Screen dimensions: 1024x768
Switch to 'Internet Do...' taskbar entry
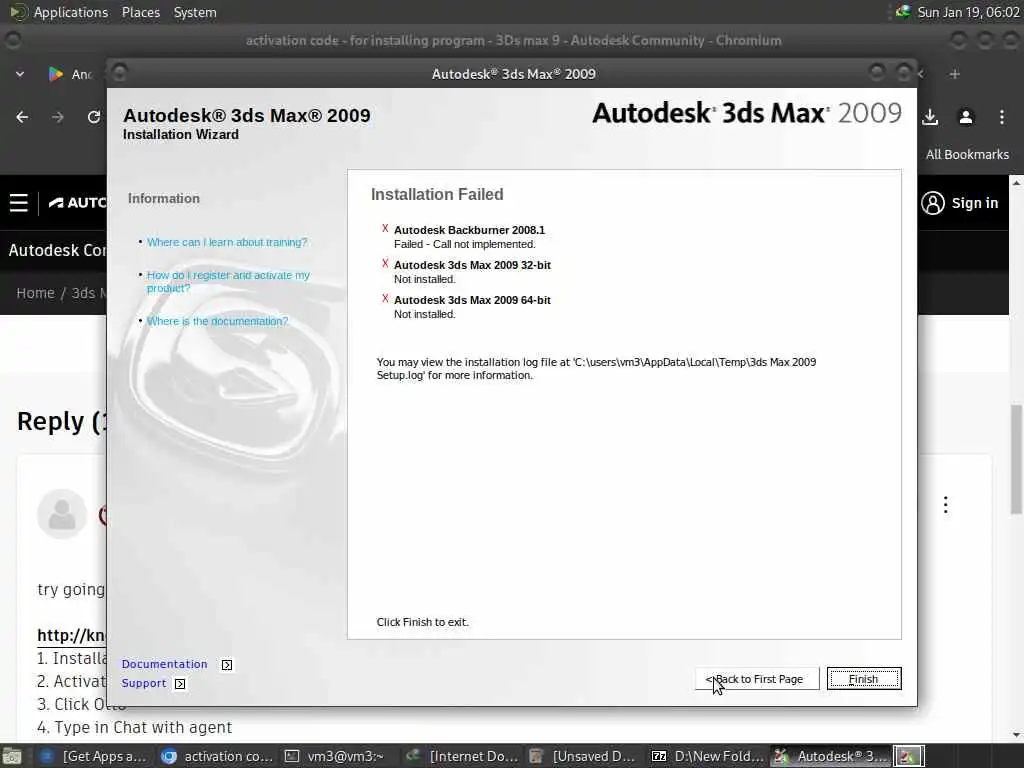pos(462,756)
